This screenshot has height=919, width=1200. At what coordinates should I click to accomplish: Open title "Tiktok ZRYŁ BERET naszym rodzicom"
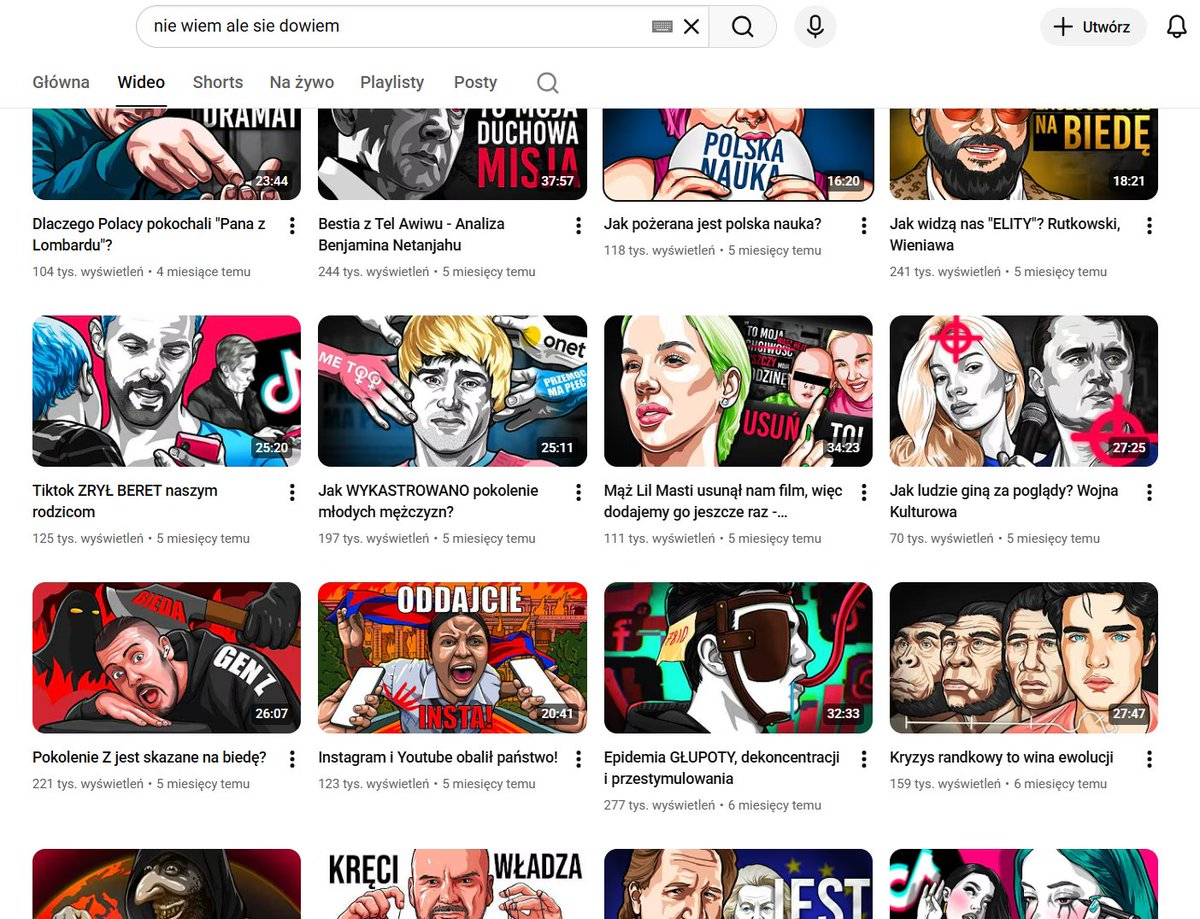click(x=125, y=501)
